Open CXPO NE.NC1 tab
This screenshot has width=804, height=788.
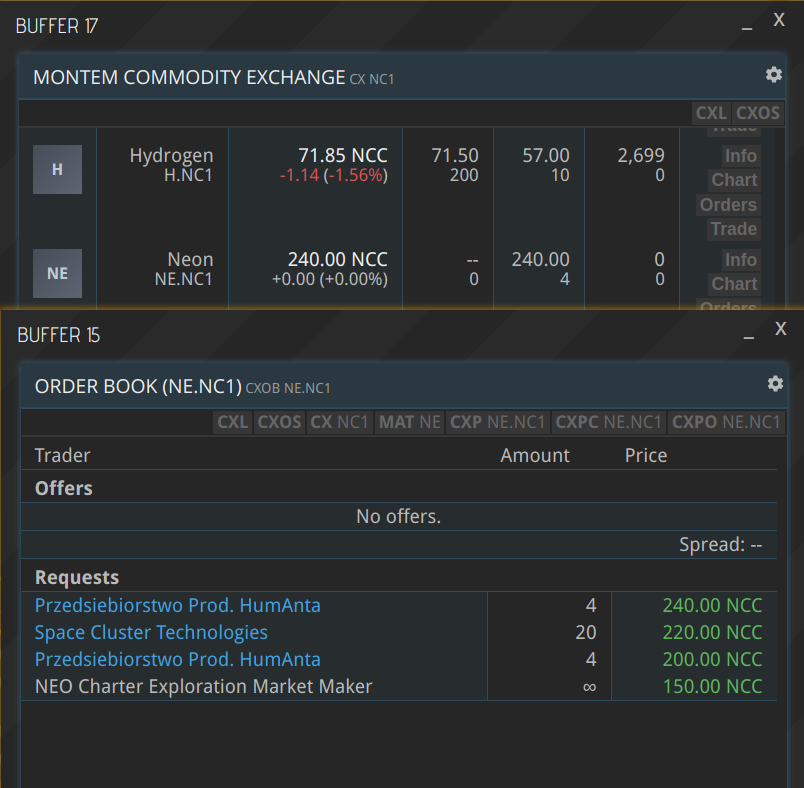pos(725,422)
